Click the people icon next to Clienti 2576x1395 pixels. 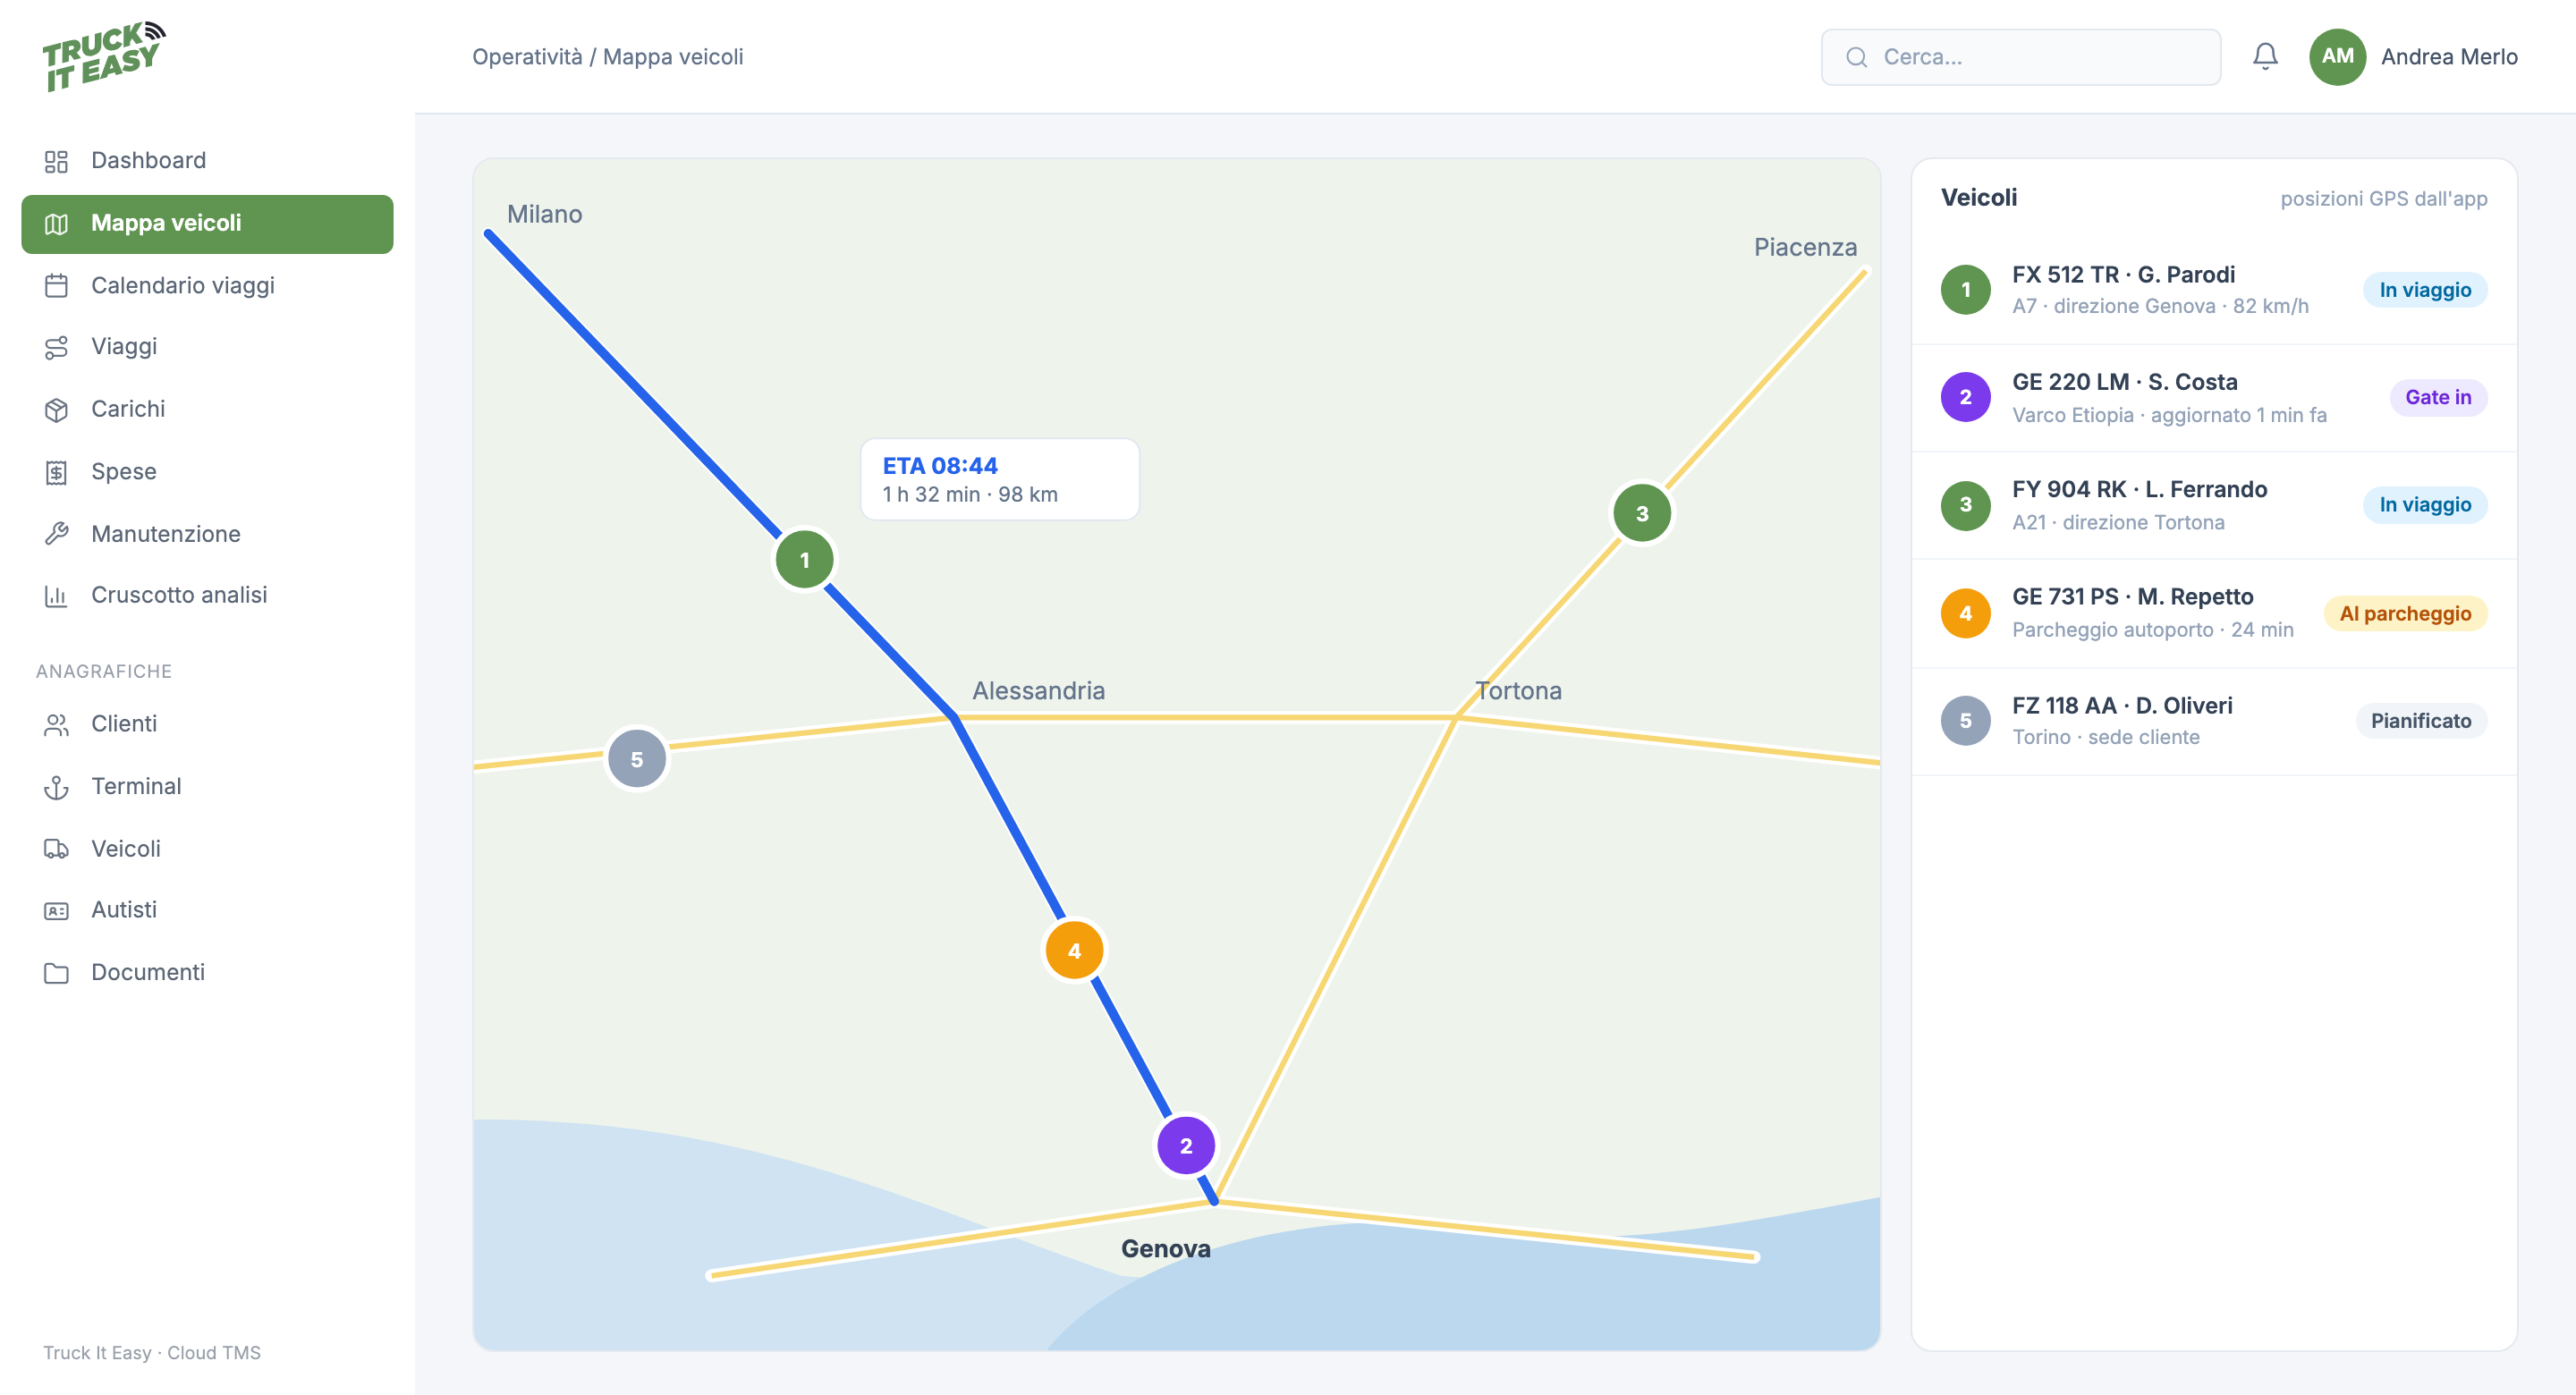[x=56, y=725]
